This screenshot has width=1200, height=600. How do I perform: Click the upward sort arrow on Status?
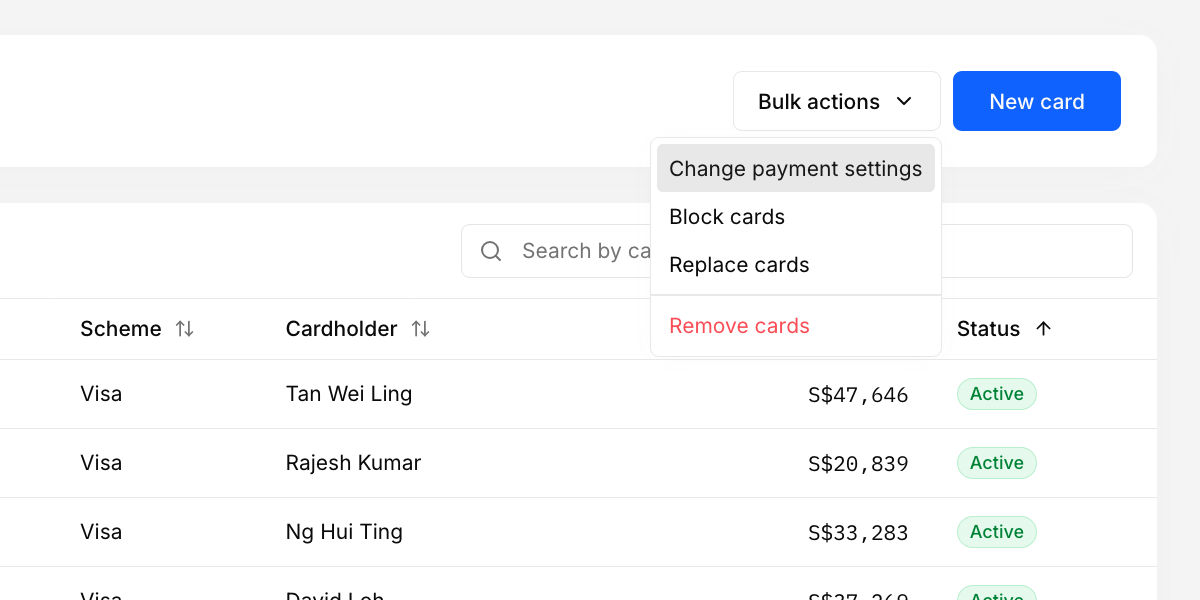(x=1042, y=328)
